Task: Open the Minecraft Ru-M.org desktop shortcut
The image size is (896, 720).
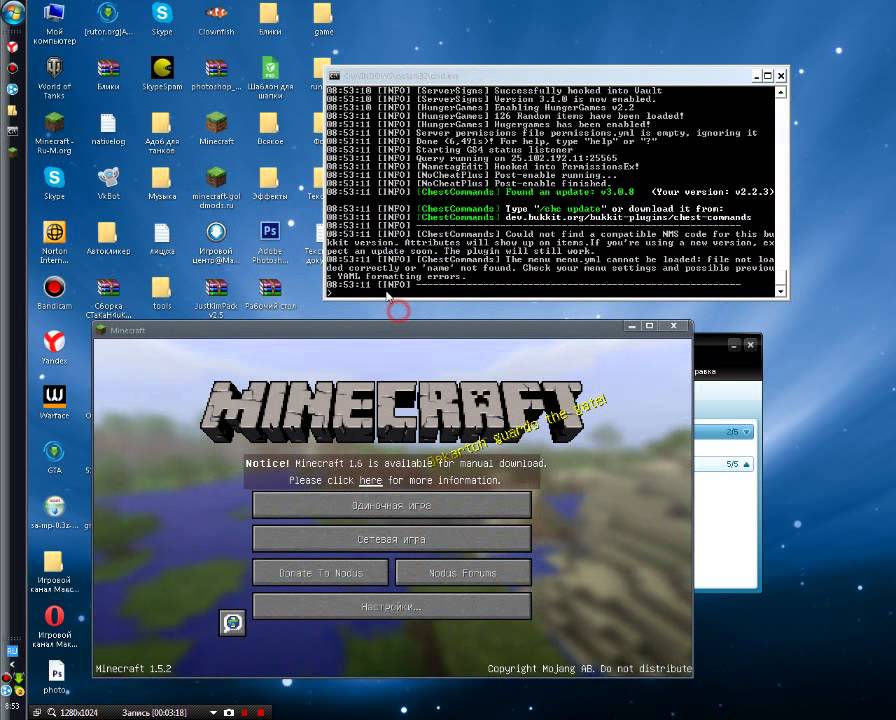Action: [x=54, y=133]
